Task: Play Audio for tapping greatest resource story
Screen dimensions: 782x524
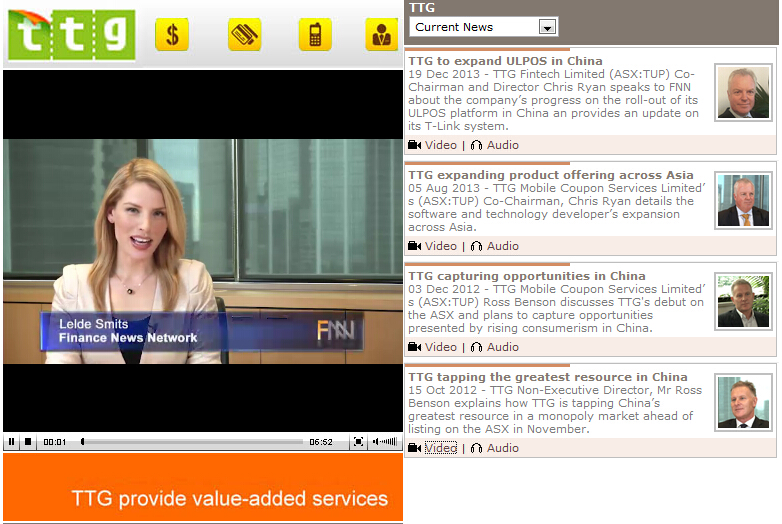Action: point(503,448)
